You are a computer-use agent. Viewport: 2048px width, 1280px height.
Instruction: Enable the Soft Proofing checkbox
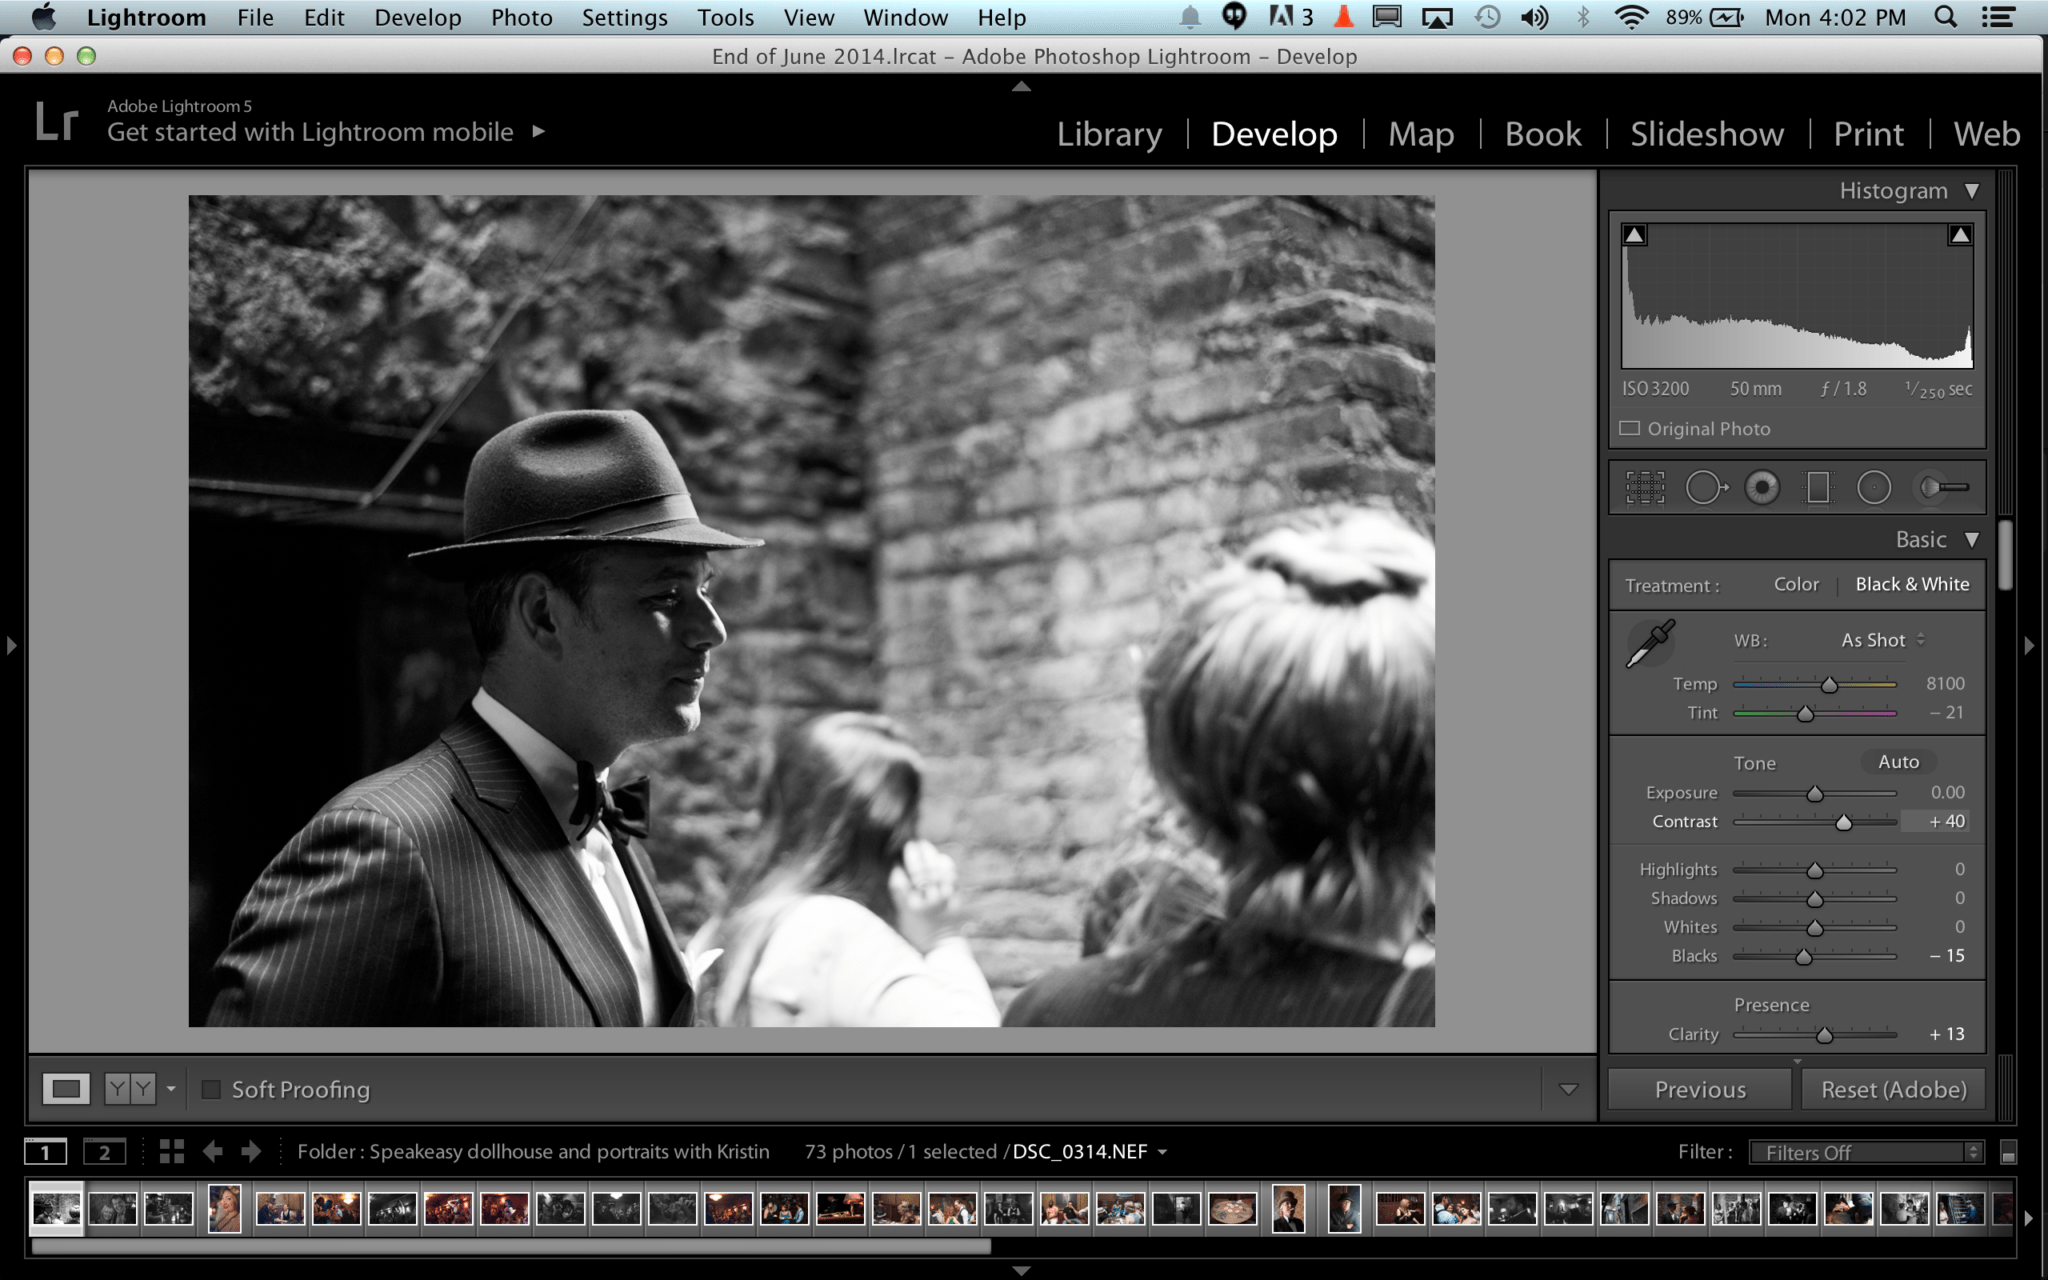(211, 1090)
